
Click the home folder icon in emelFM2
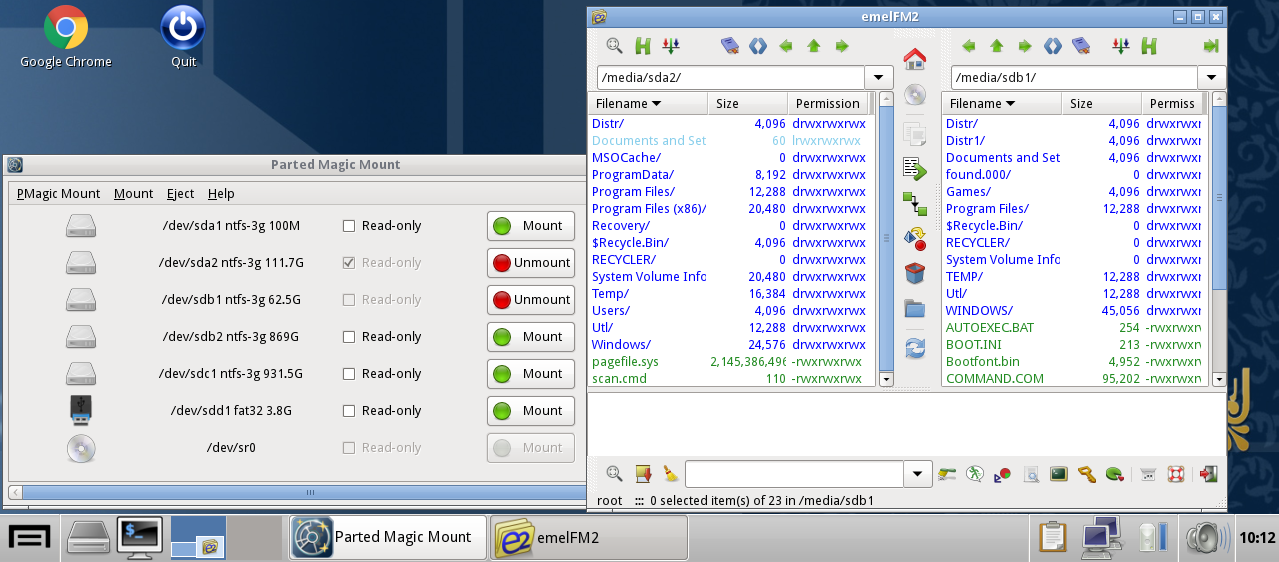914,59
